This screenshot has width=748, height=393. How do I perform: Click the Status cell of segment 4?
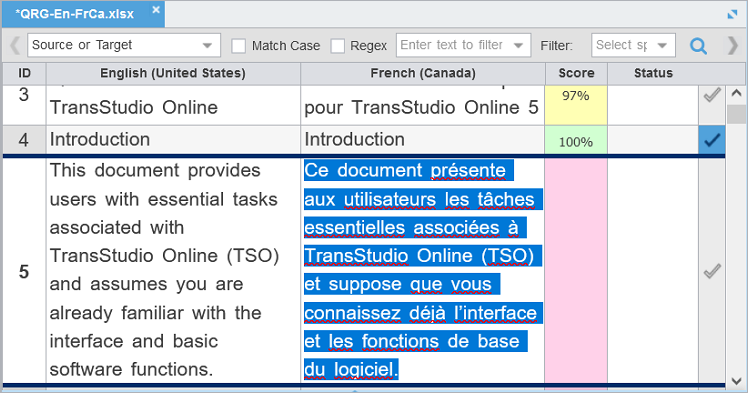pyautogui.click(x=653, y=140)
